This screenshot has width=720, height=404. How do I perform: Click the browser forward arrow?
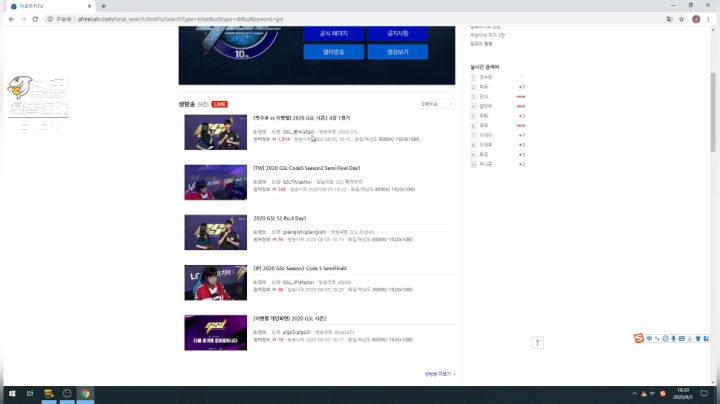tap(23, 19)
